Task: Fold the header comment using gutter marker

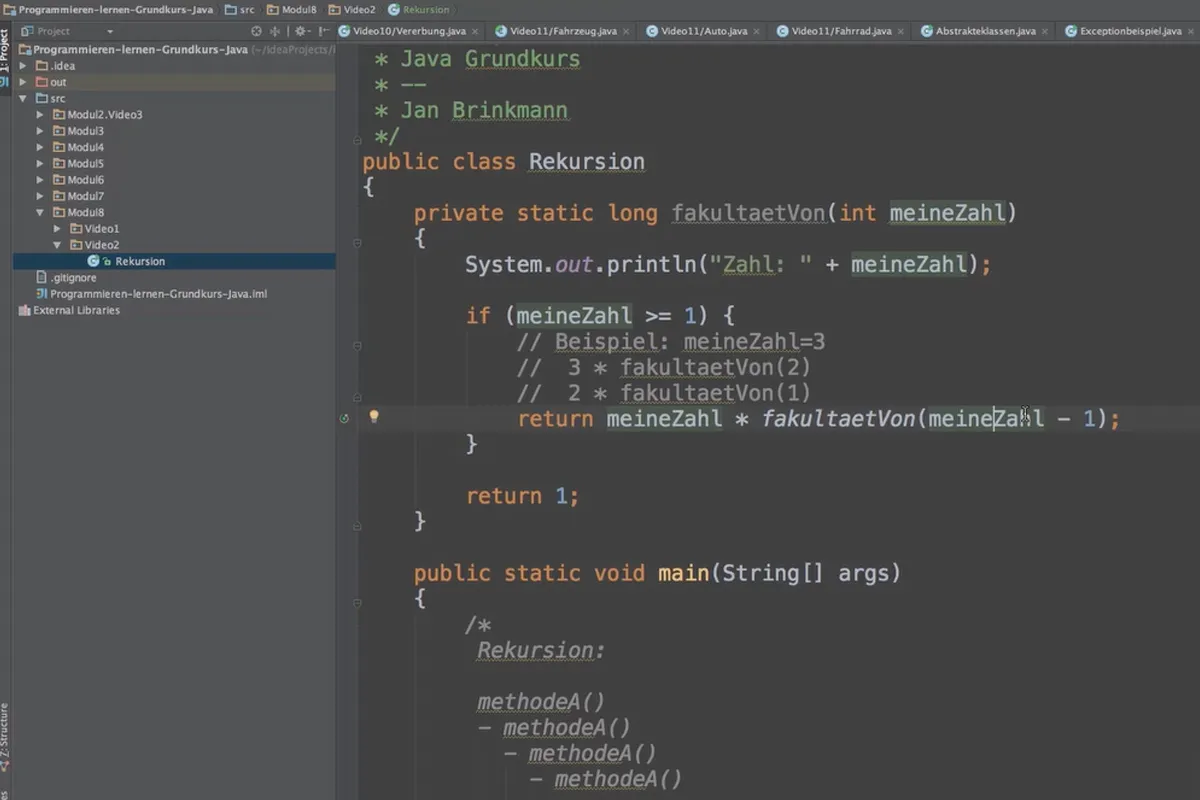Action: pos(357,139)
